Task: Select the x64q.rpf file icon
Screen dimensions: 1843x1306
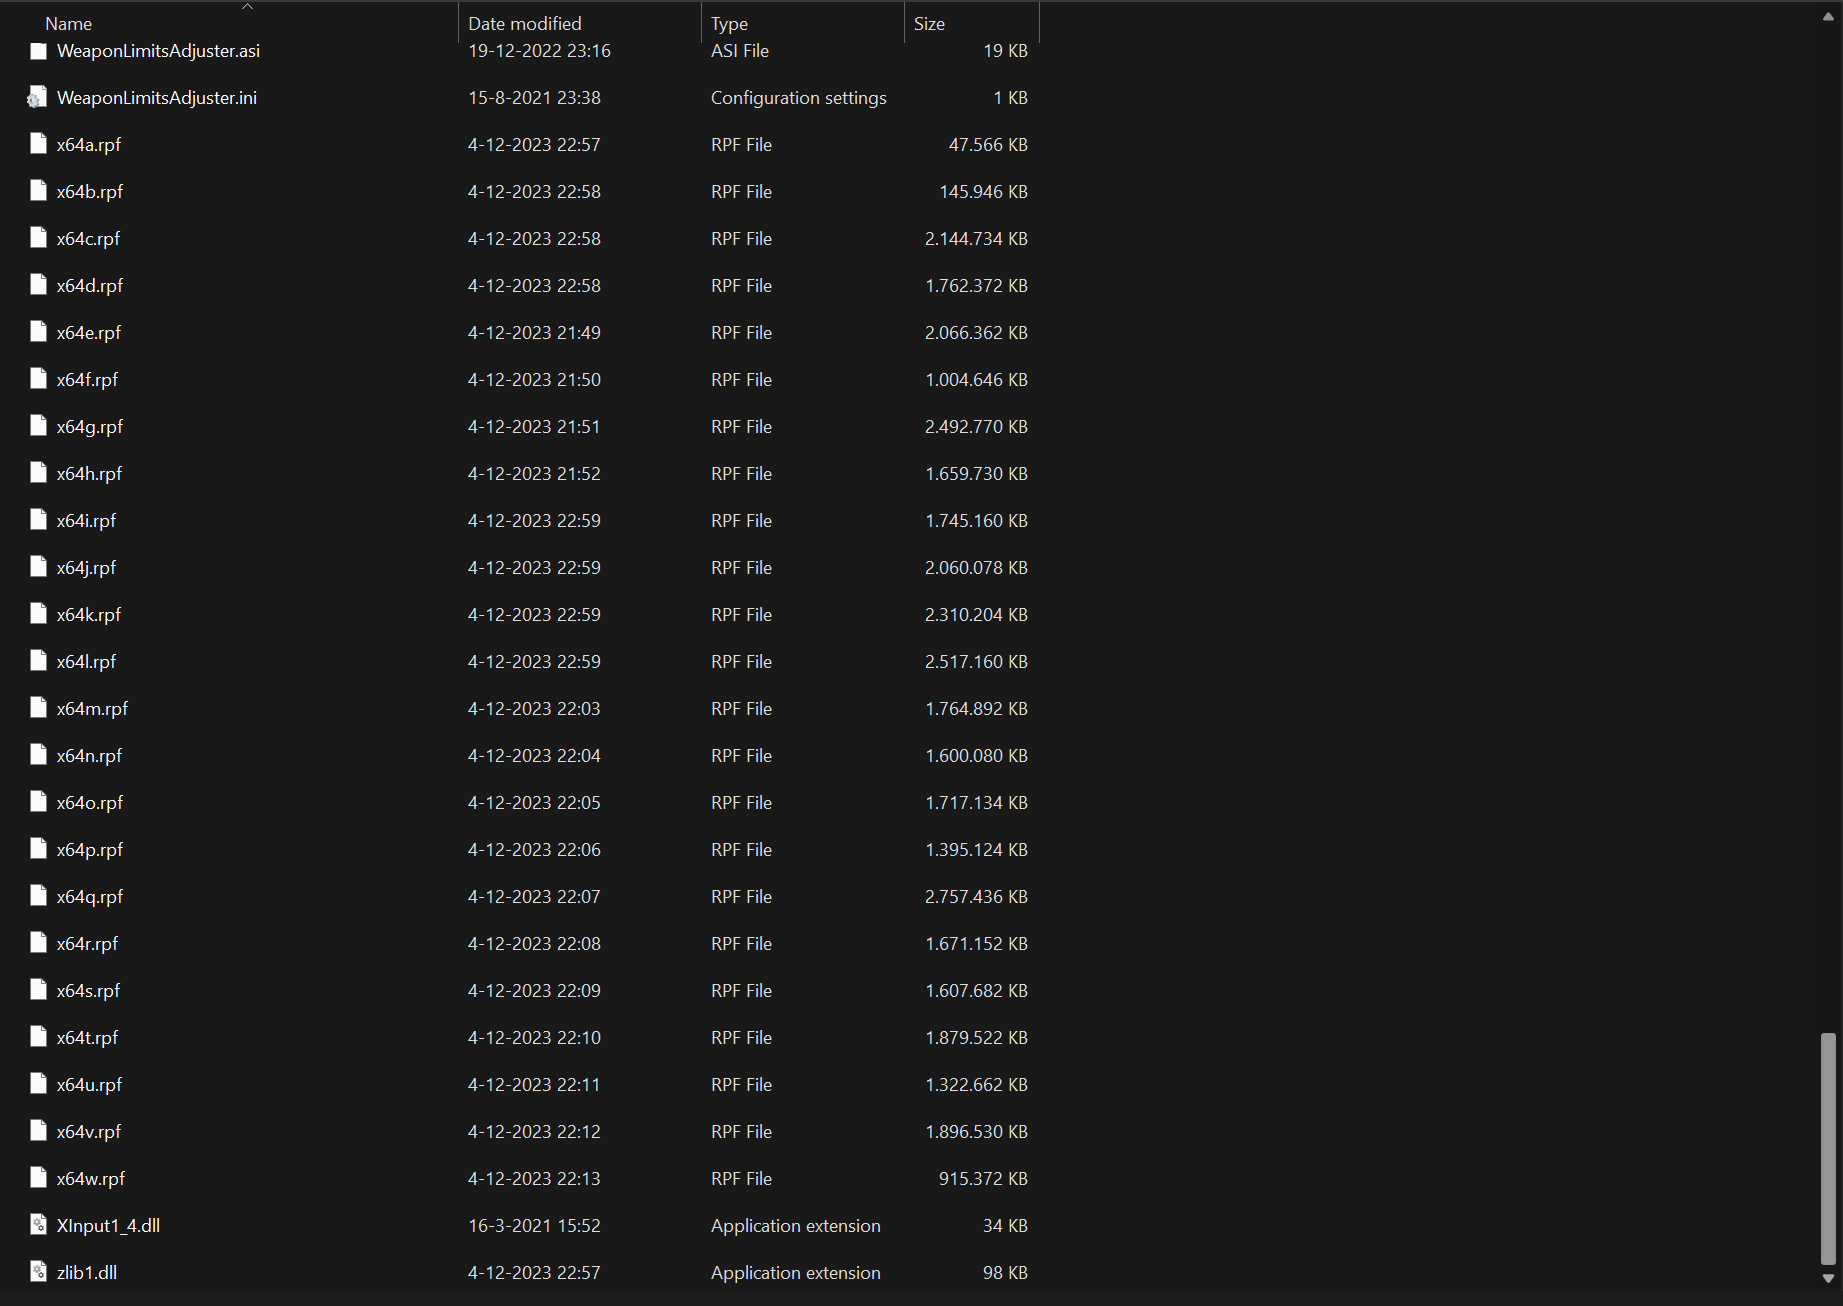Action: click(38, 896)
